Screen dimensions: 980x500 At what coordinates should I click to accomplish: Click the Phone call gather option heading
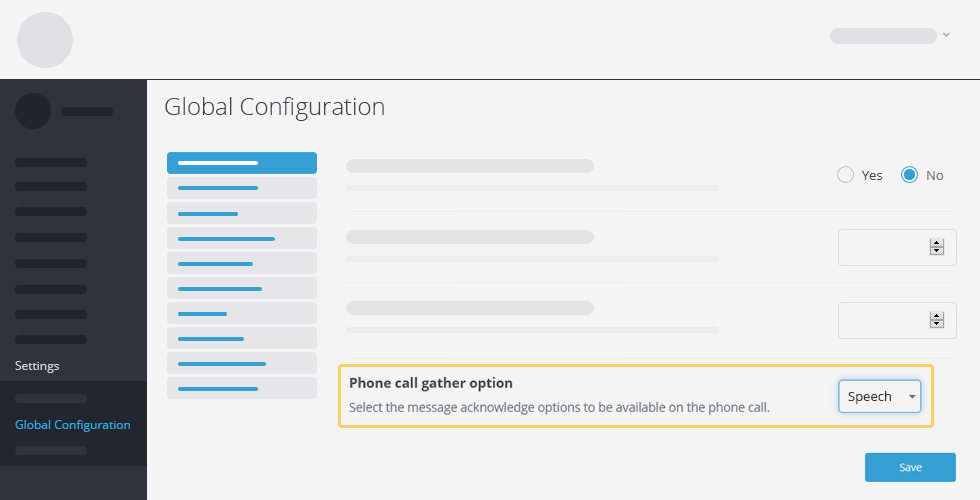431,383
